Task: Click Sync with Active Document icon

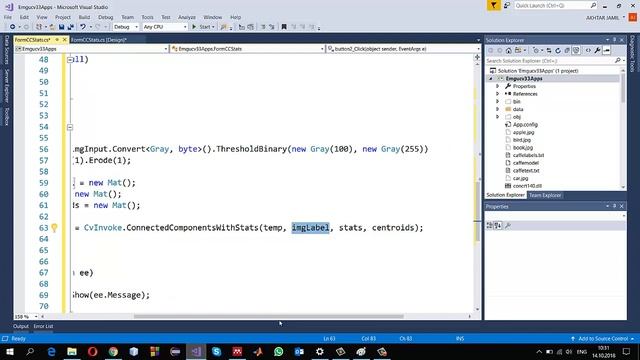Action: [x=549, y=51]
